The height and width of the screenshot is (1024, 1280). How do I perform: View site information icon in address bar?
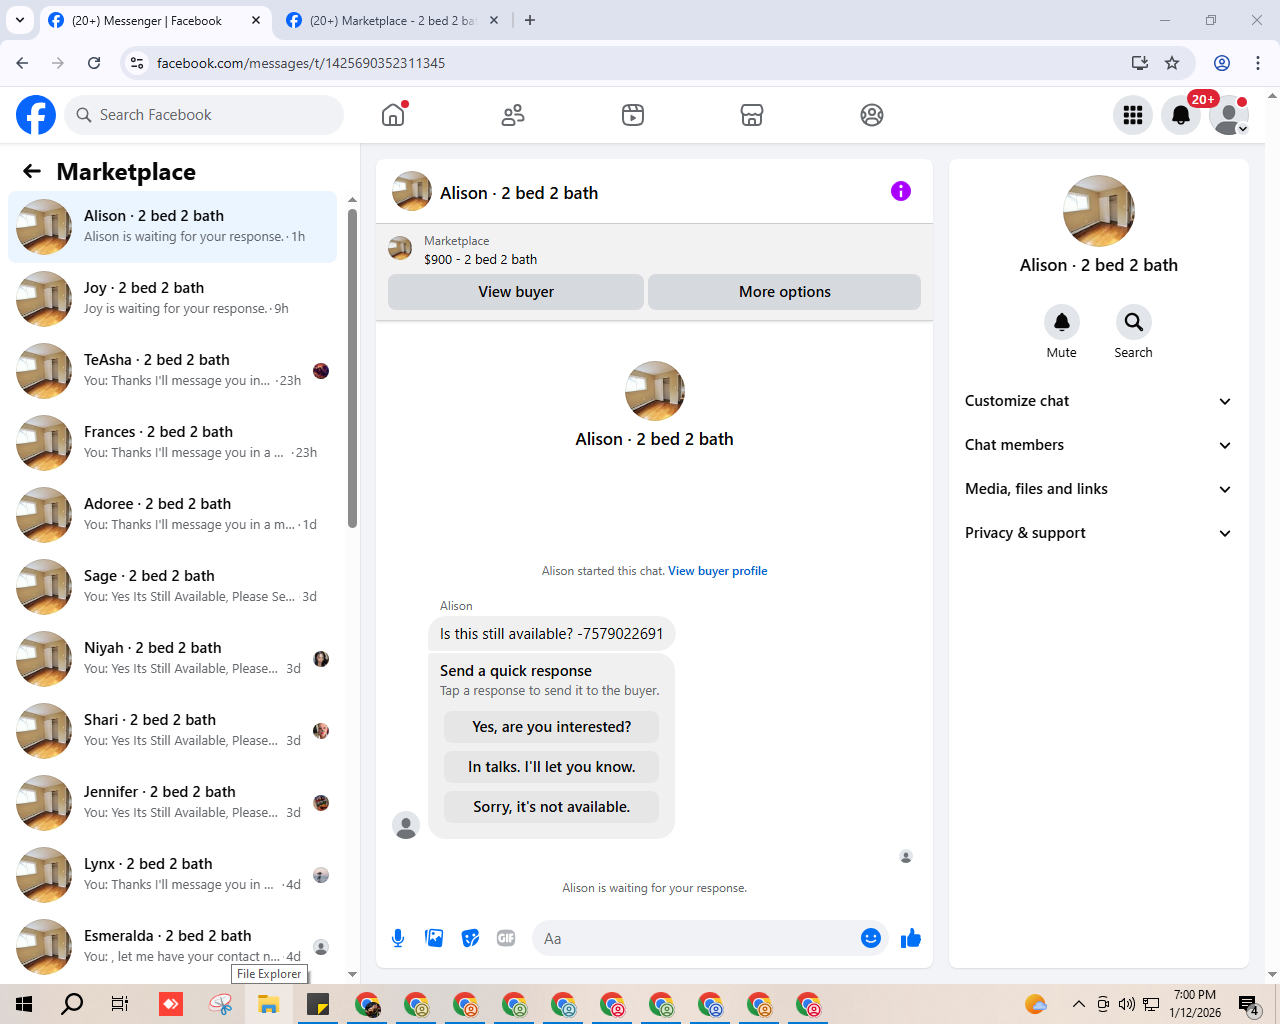click(137, 63)
